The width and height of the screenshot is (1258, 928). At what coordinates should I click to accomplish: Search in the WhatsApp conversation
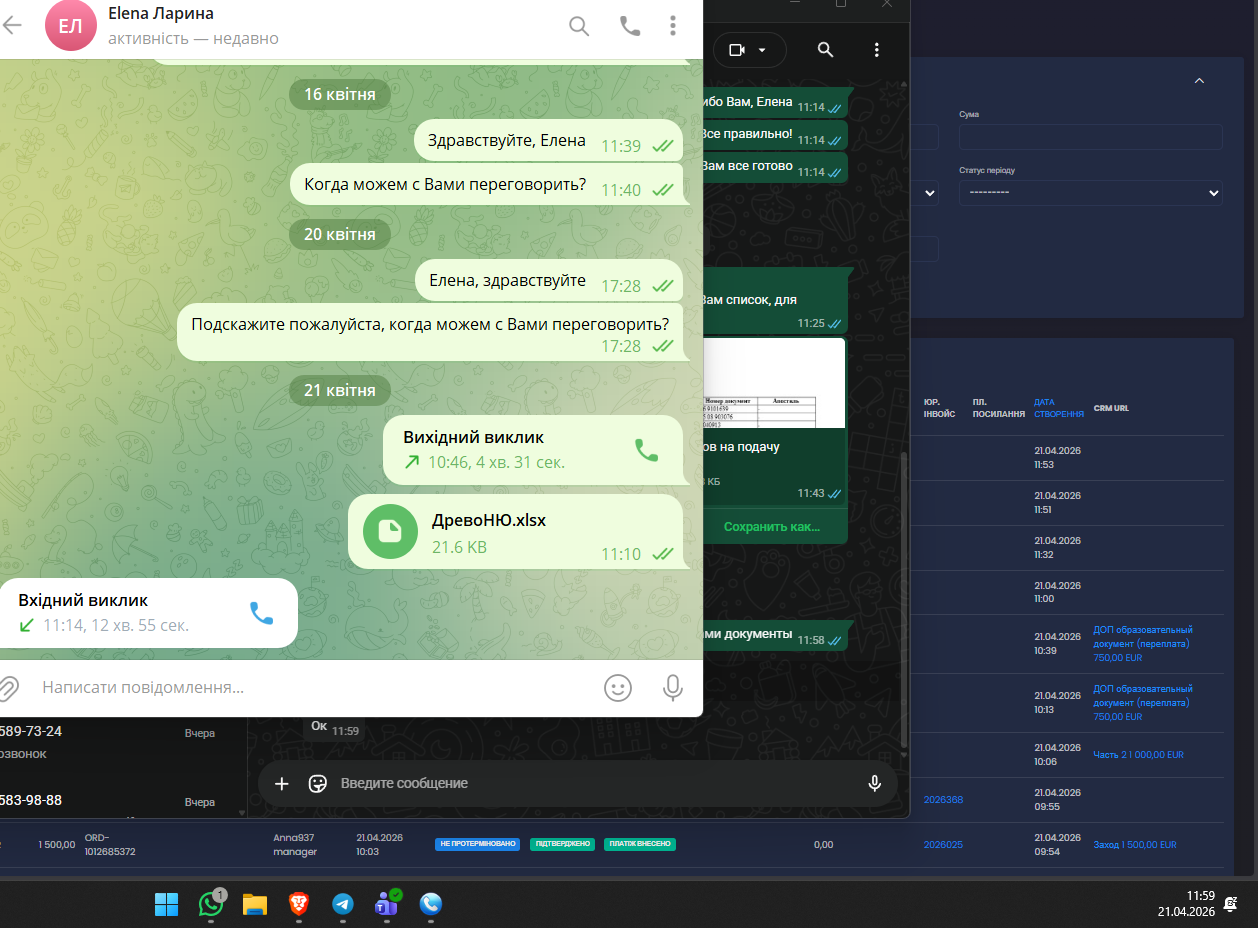(x=825, y=50)
